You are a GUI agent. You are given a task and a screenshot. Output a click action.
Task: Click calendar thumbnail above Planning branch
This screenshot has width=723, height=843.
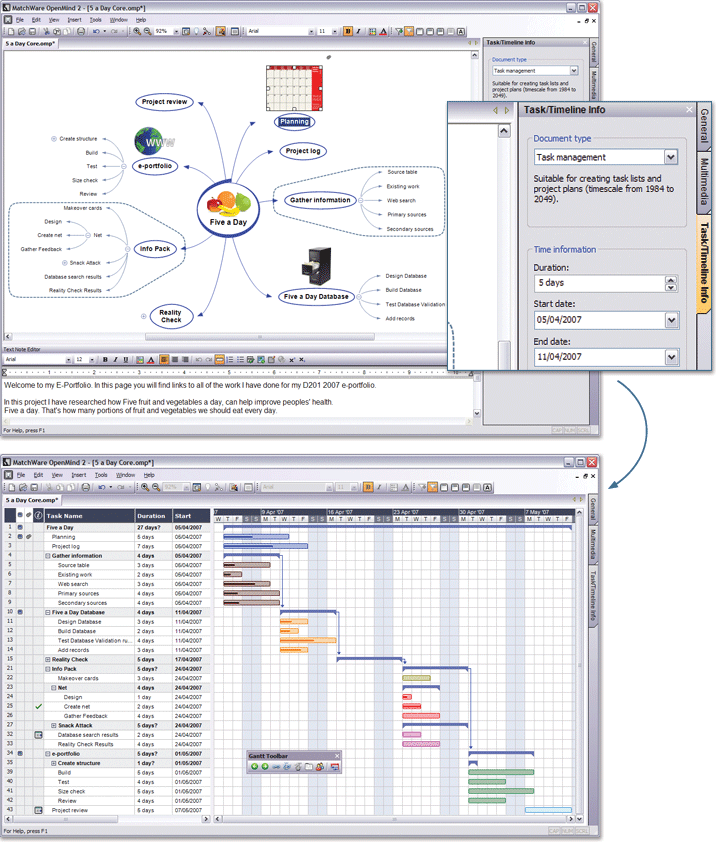(295, 88)
